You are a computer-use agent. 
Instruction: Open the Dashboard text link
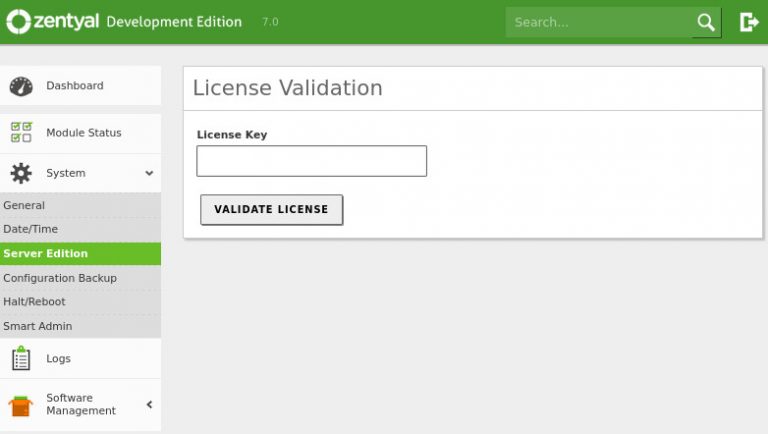pos(74,86)
